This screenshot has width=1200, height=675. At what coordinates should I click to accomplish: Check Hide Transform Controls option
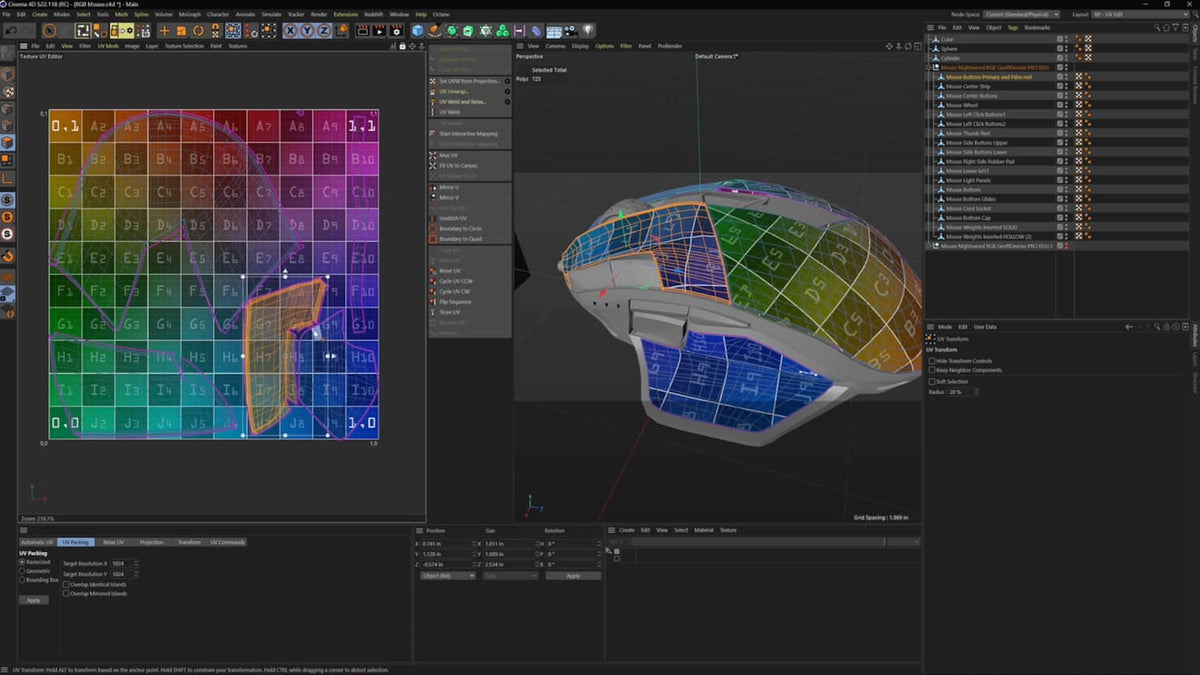933,361
